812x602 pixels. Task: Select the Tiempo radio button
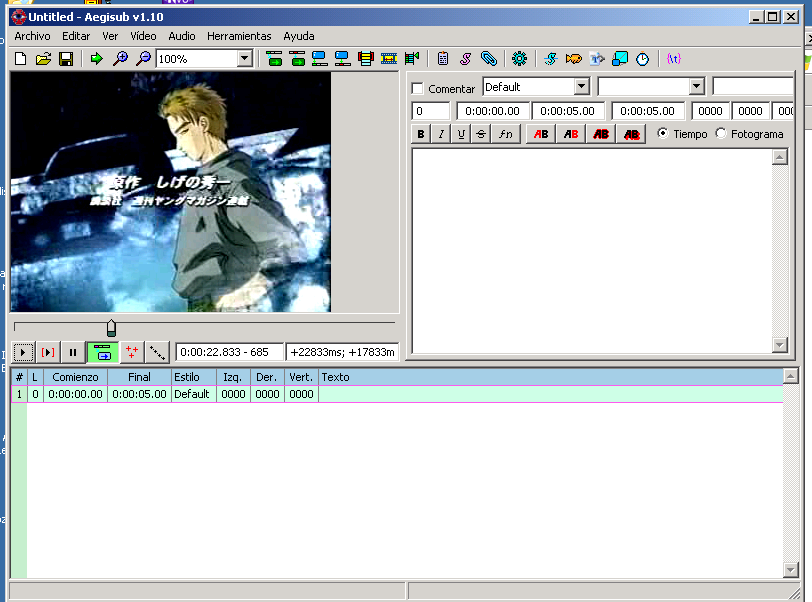662,134
